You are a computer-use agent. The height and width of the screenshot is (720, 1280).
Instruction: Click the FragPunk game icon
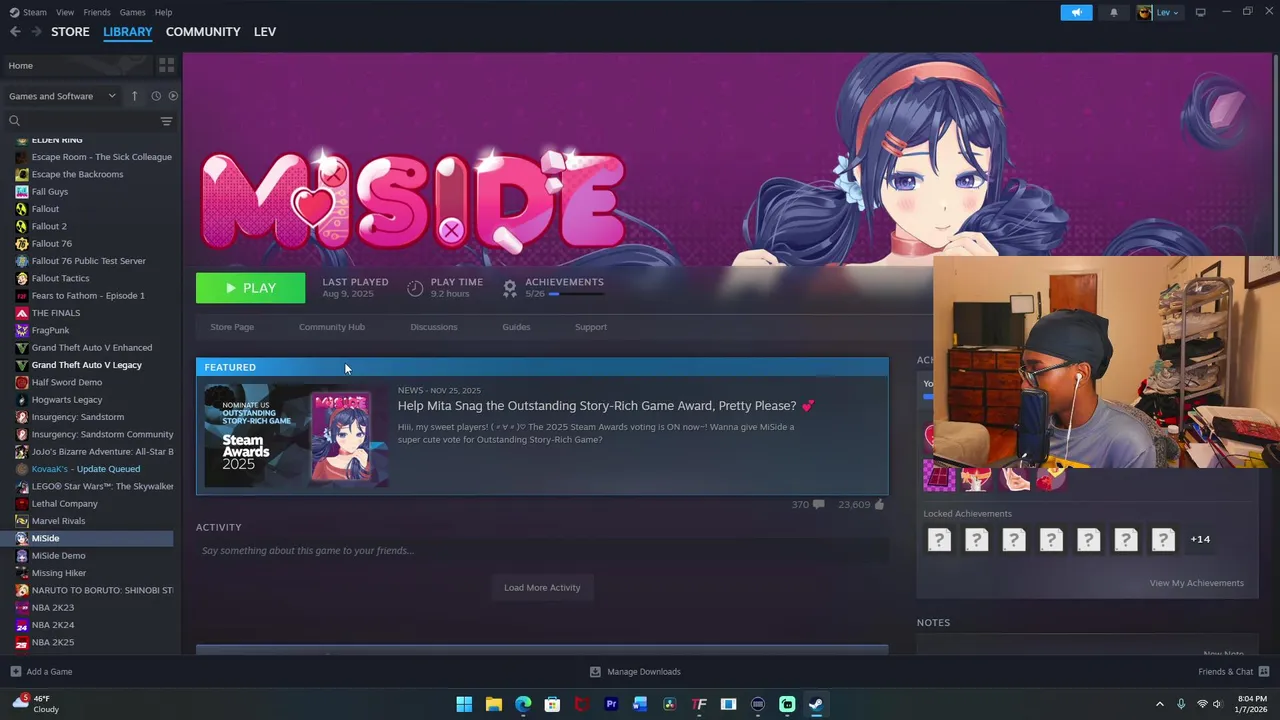pos(21,330)
